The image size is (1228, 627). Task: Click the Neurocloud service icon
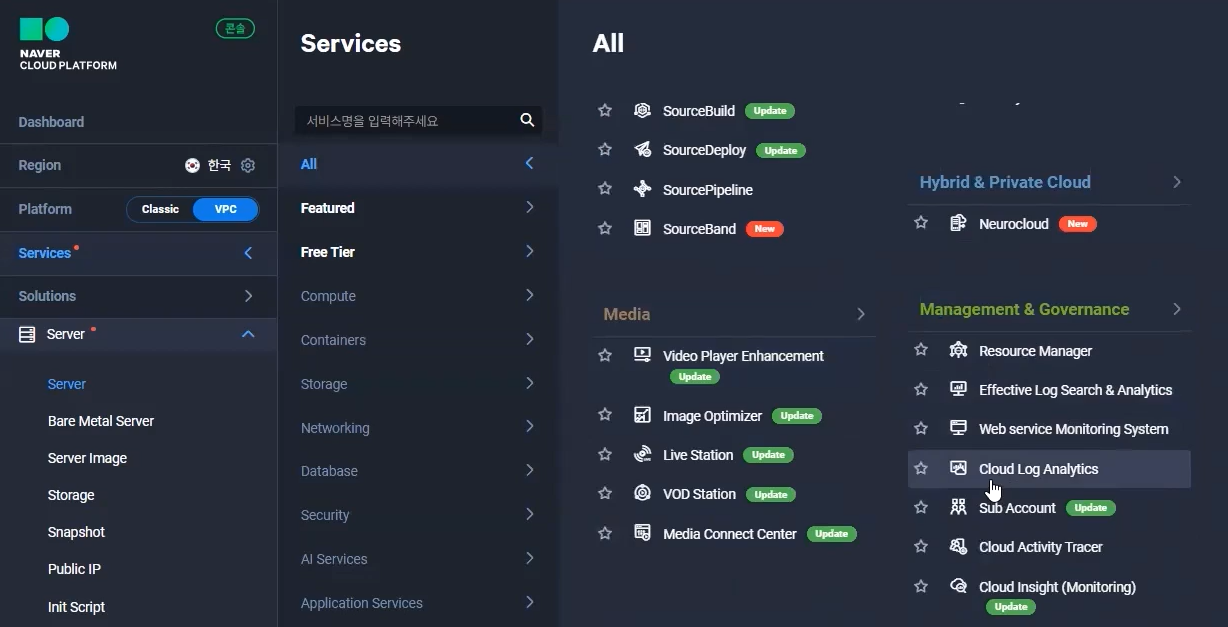[958, 223]
